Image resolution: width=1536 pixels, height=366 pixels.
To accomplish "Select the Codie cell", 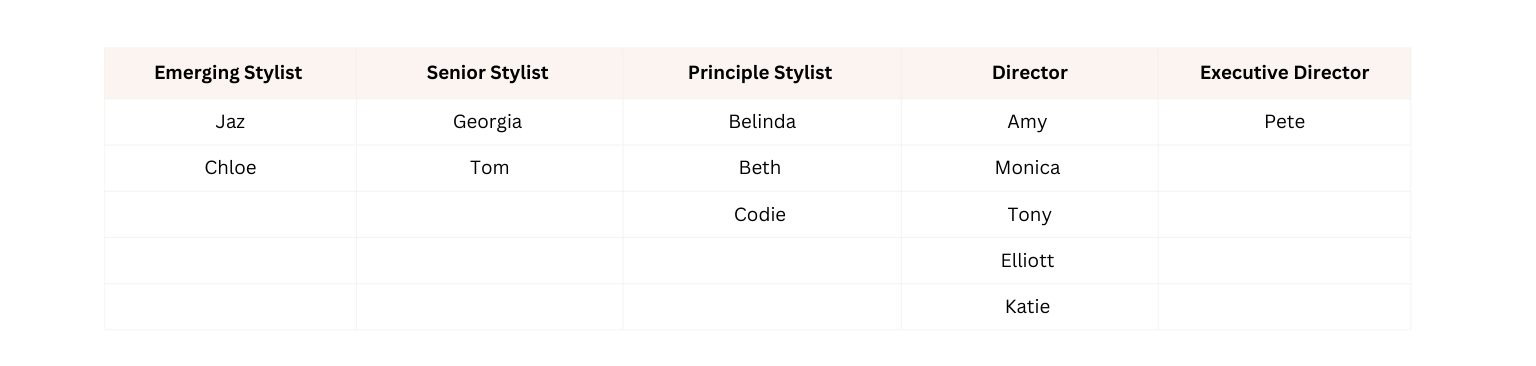I will (x=761, y=214).
